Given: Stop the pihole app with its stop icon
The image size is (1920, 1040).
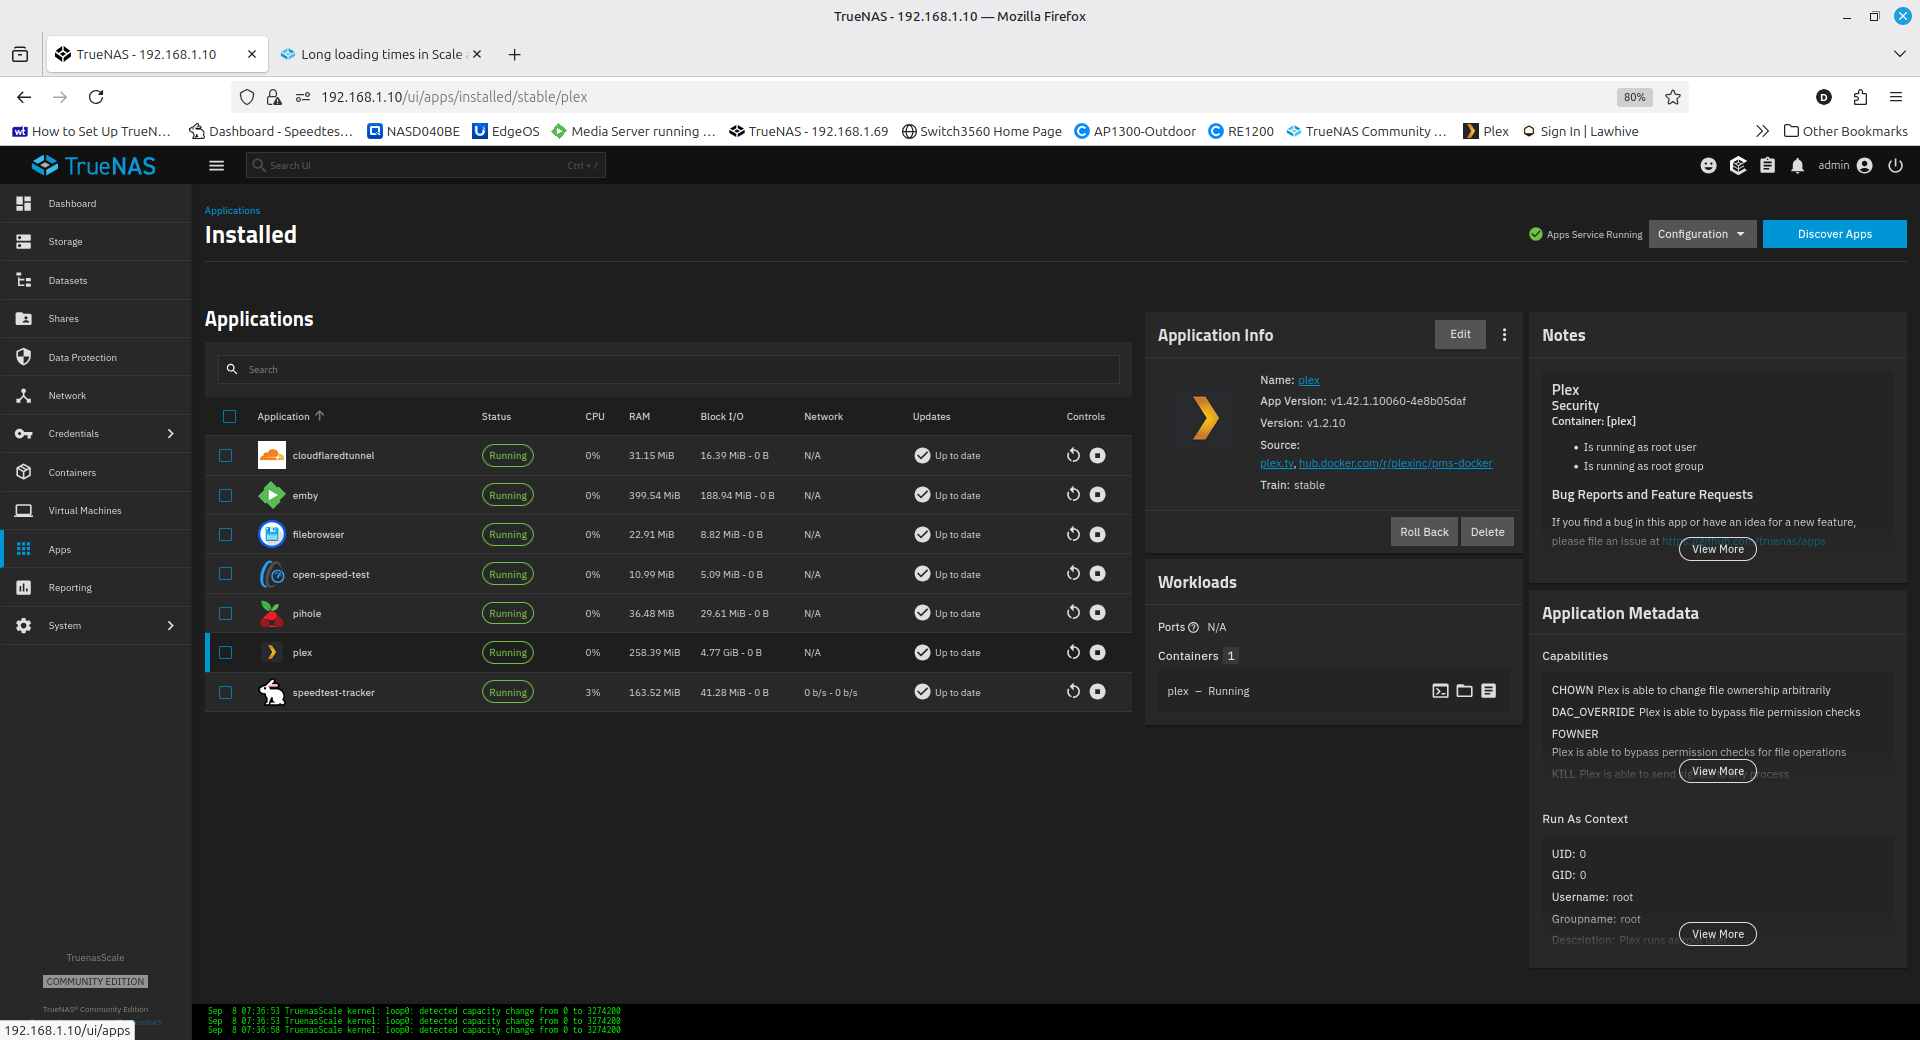Looking at the screenshot, I should [x=1097, y=613].
